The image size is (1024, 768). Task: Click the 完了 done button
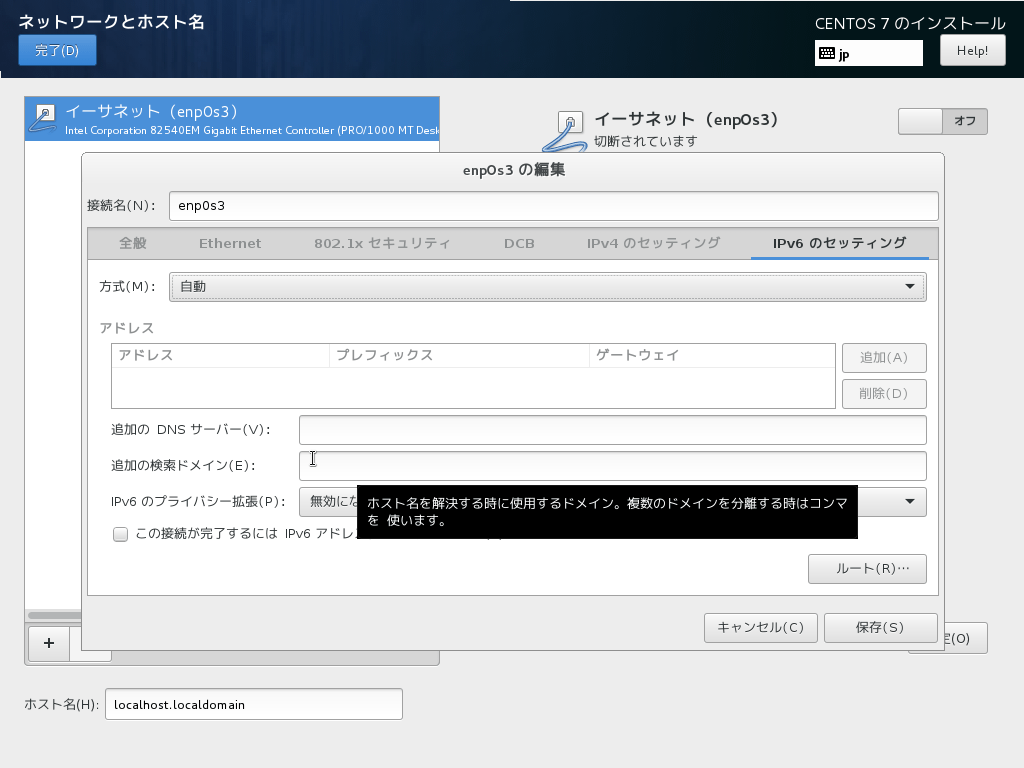click(x=57, y=49)
